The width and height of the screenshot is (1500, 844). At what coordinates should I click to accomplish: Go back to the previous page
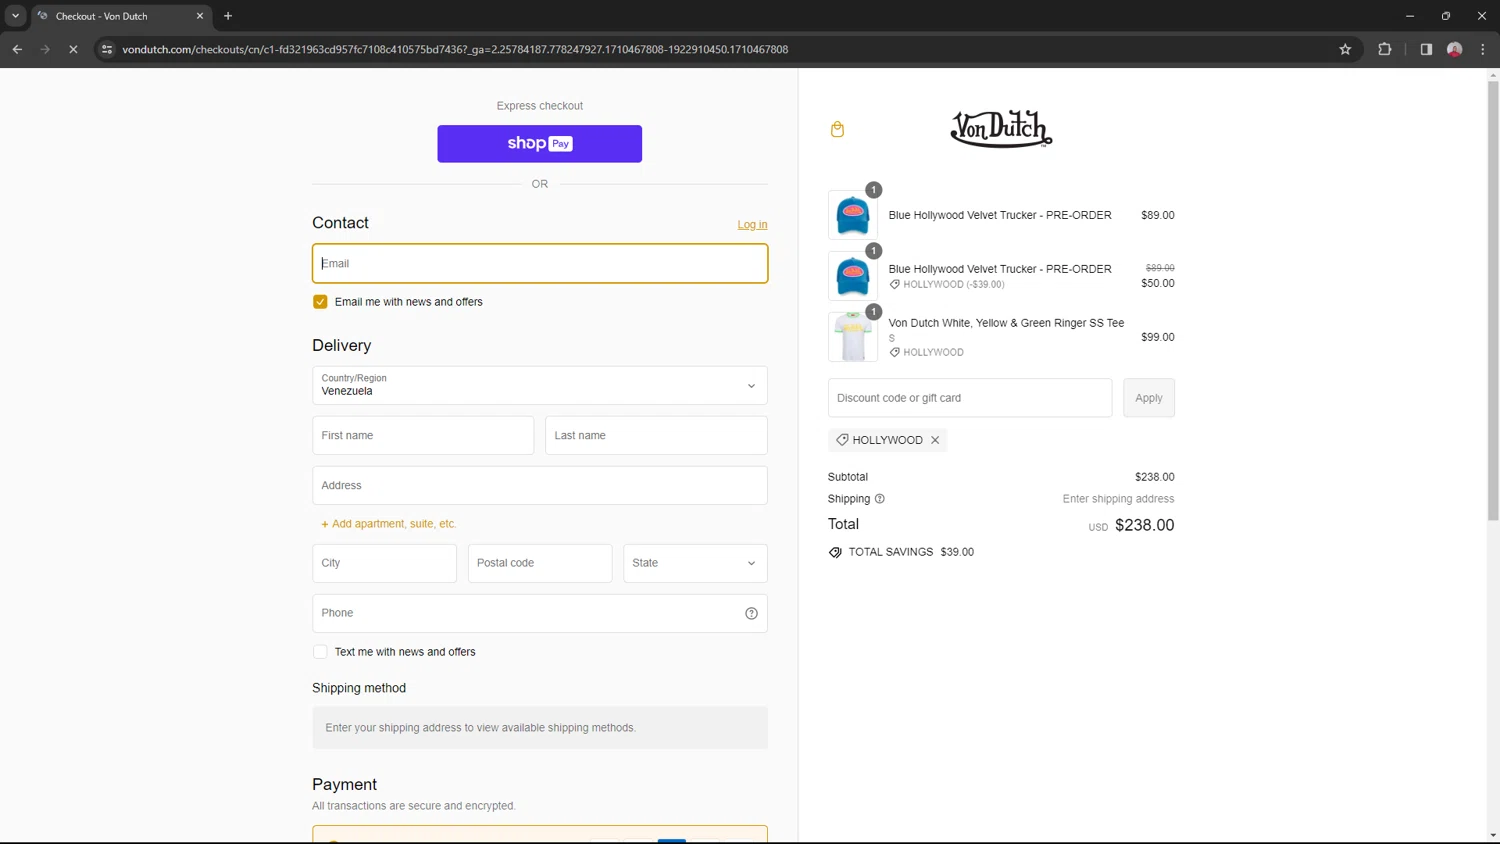point(17,49)
